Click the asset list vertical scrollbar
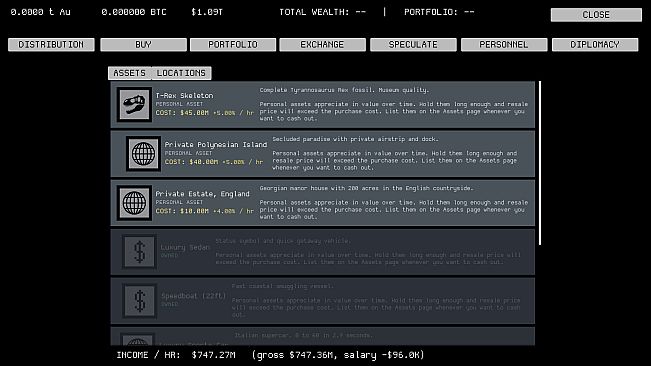This screenshot has width=651, height=366. pos(540,163)
